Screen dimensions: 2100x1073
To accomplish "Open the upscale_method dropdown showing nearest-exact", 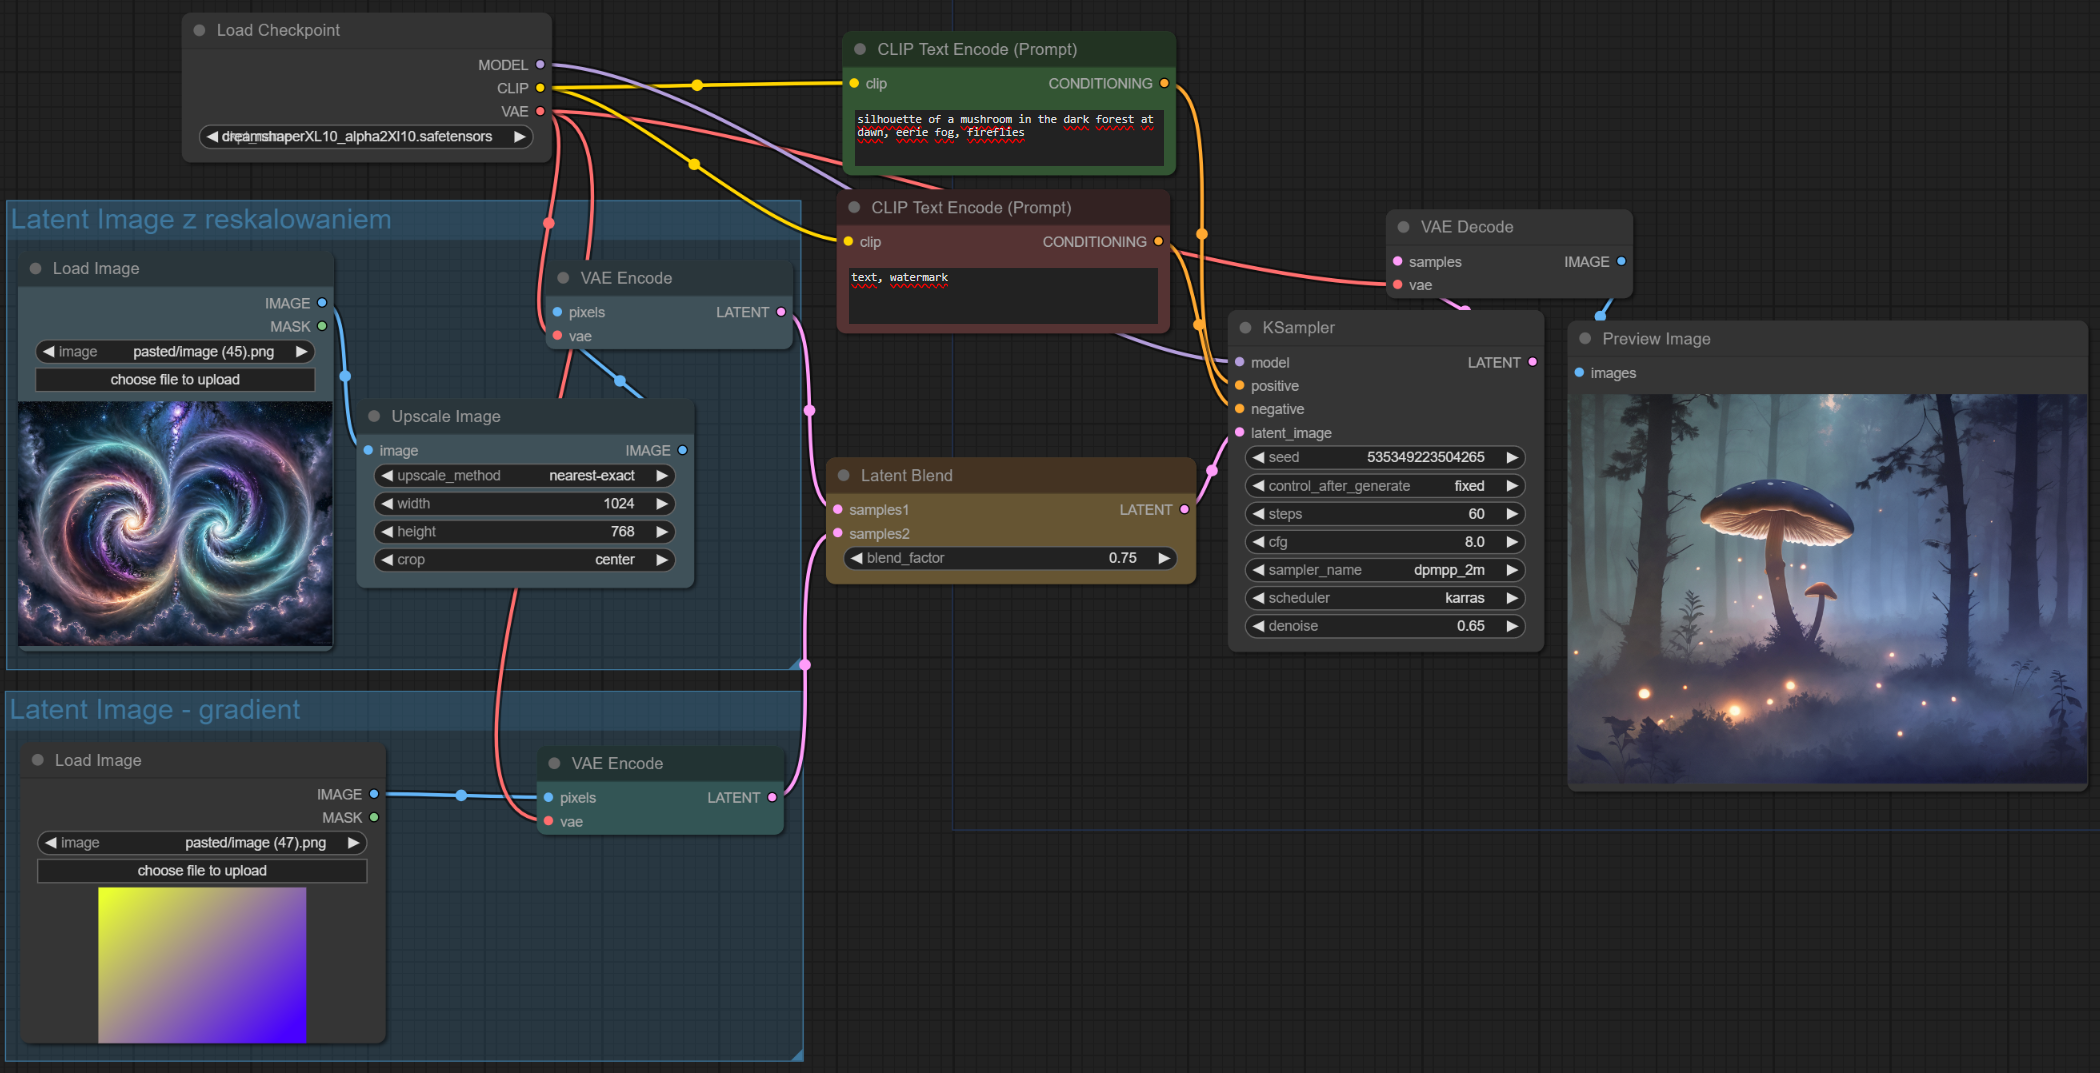I will (x=524, y=476).
